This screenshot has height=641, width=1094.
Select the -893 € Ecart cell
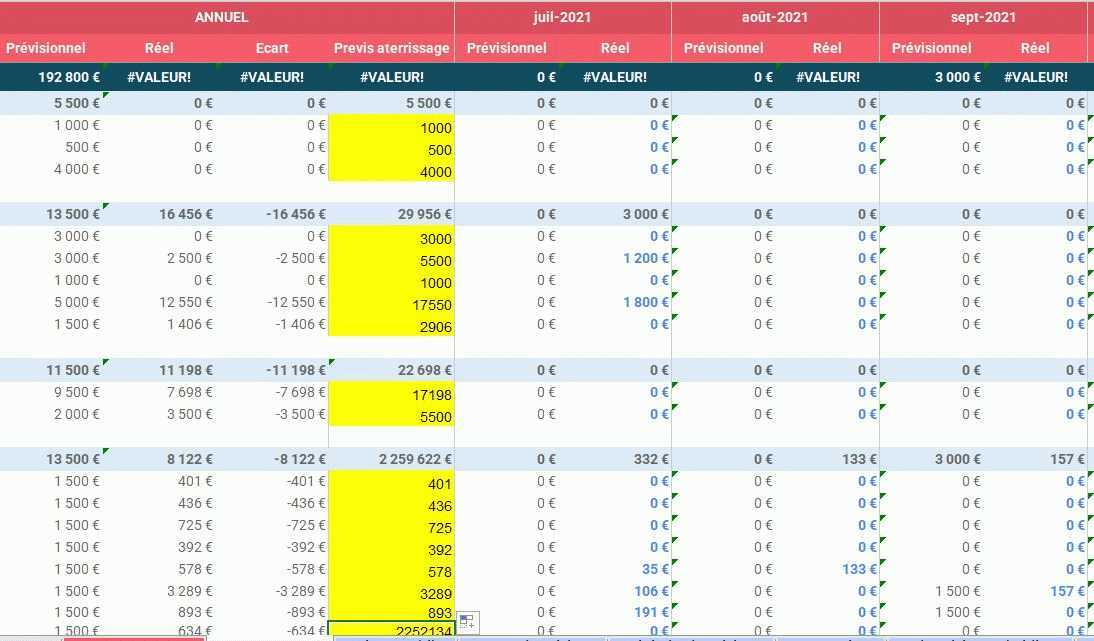[272, 612]
